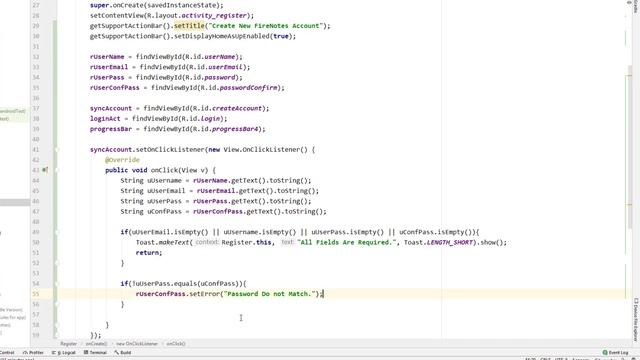Screen dimensions: 640x360
Task: Open the Device File Explorer side tab
Action: pos(636,320)
